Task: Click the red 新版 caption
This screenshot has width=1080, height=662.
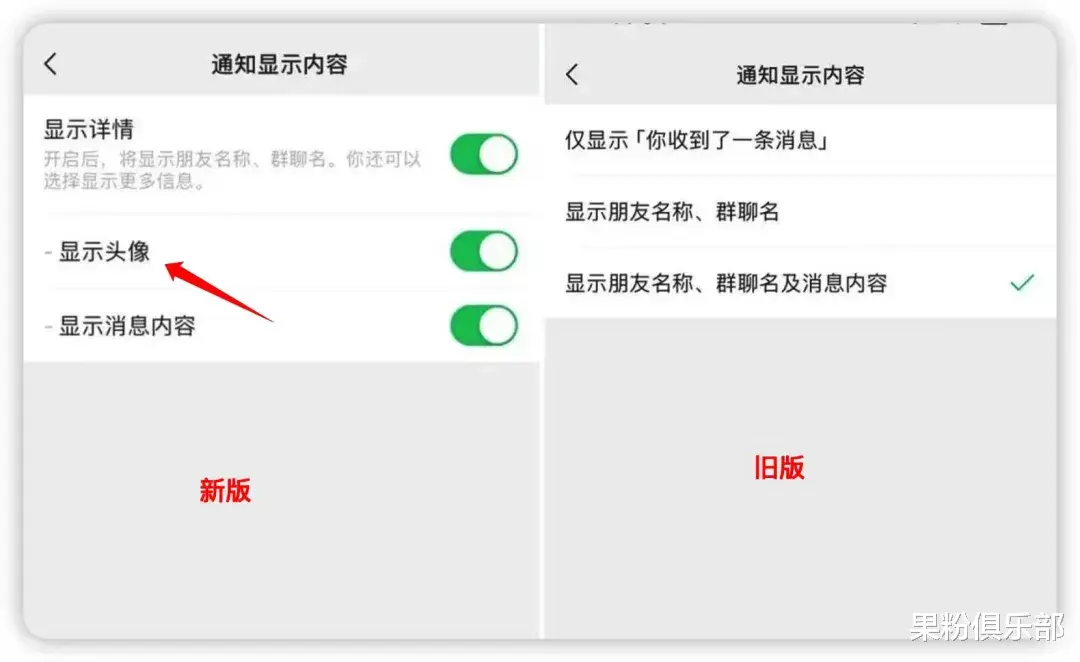Action: 225,490
